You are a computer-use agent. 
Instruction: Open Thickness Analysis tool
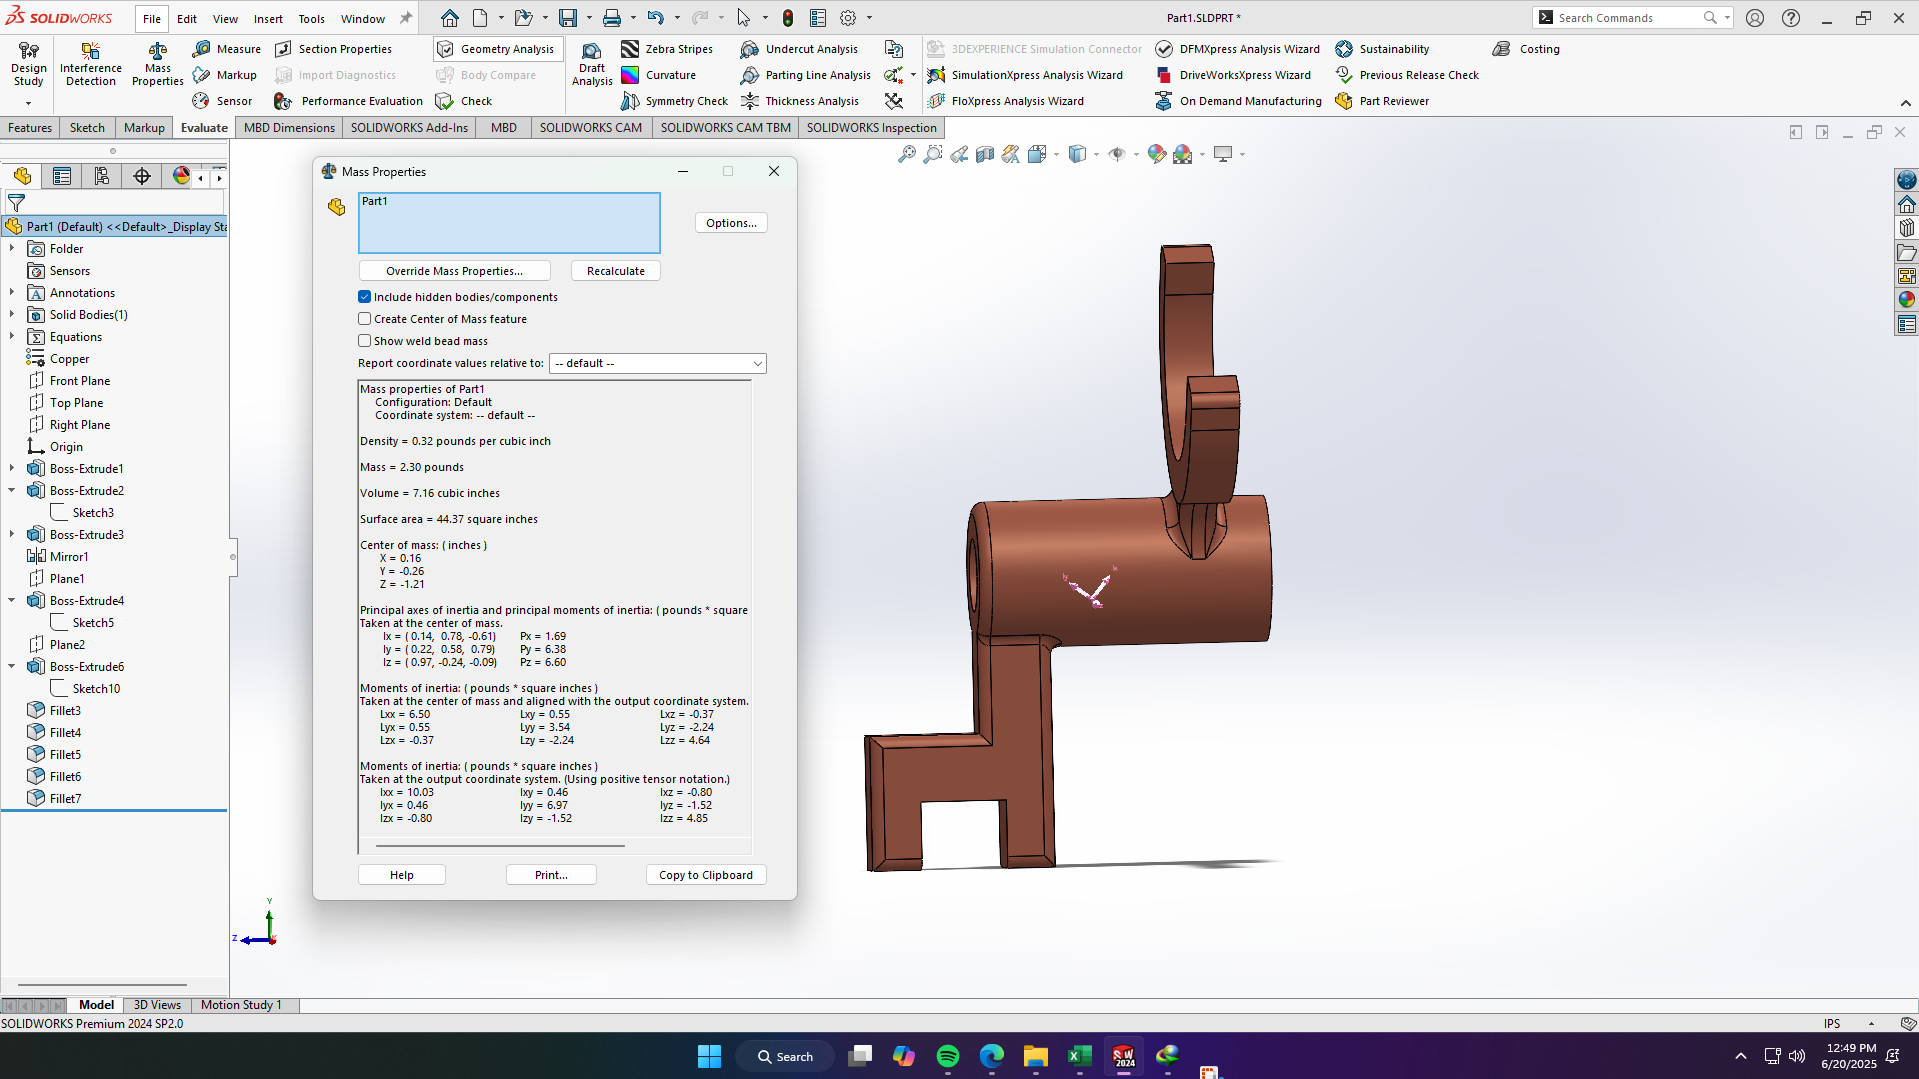(800, 101)
